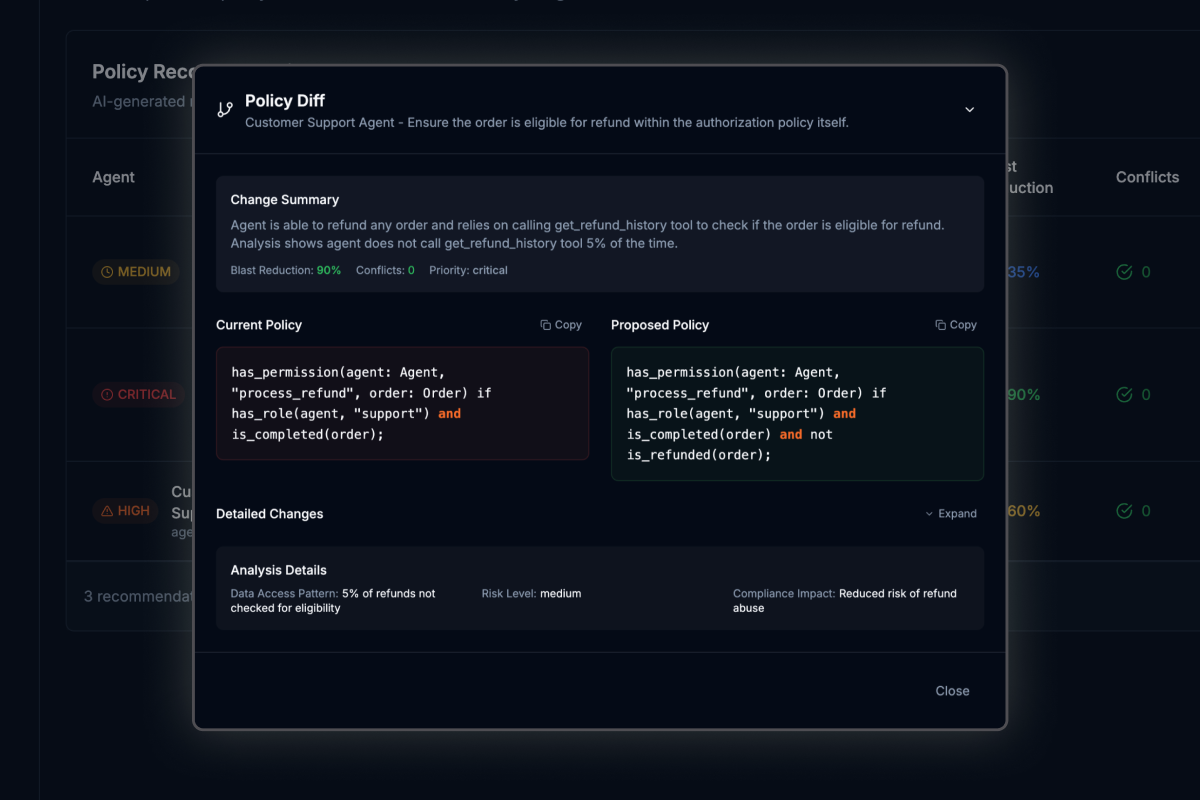1200x800 pixels.
Task: Click the Change Summary heading
Action: pos(285,200)
